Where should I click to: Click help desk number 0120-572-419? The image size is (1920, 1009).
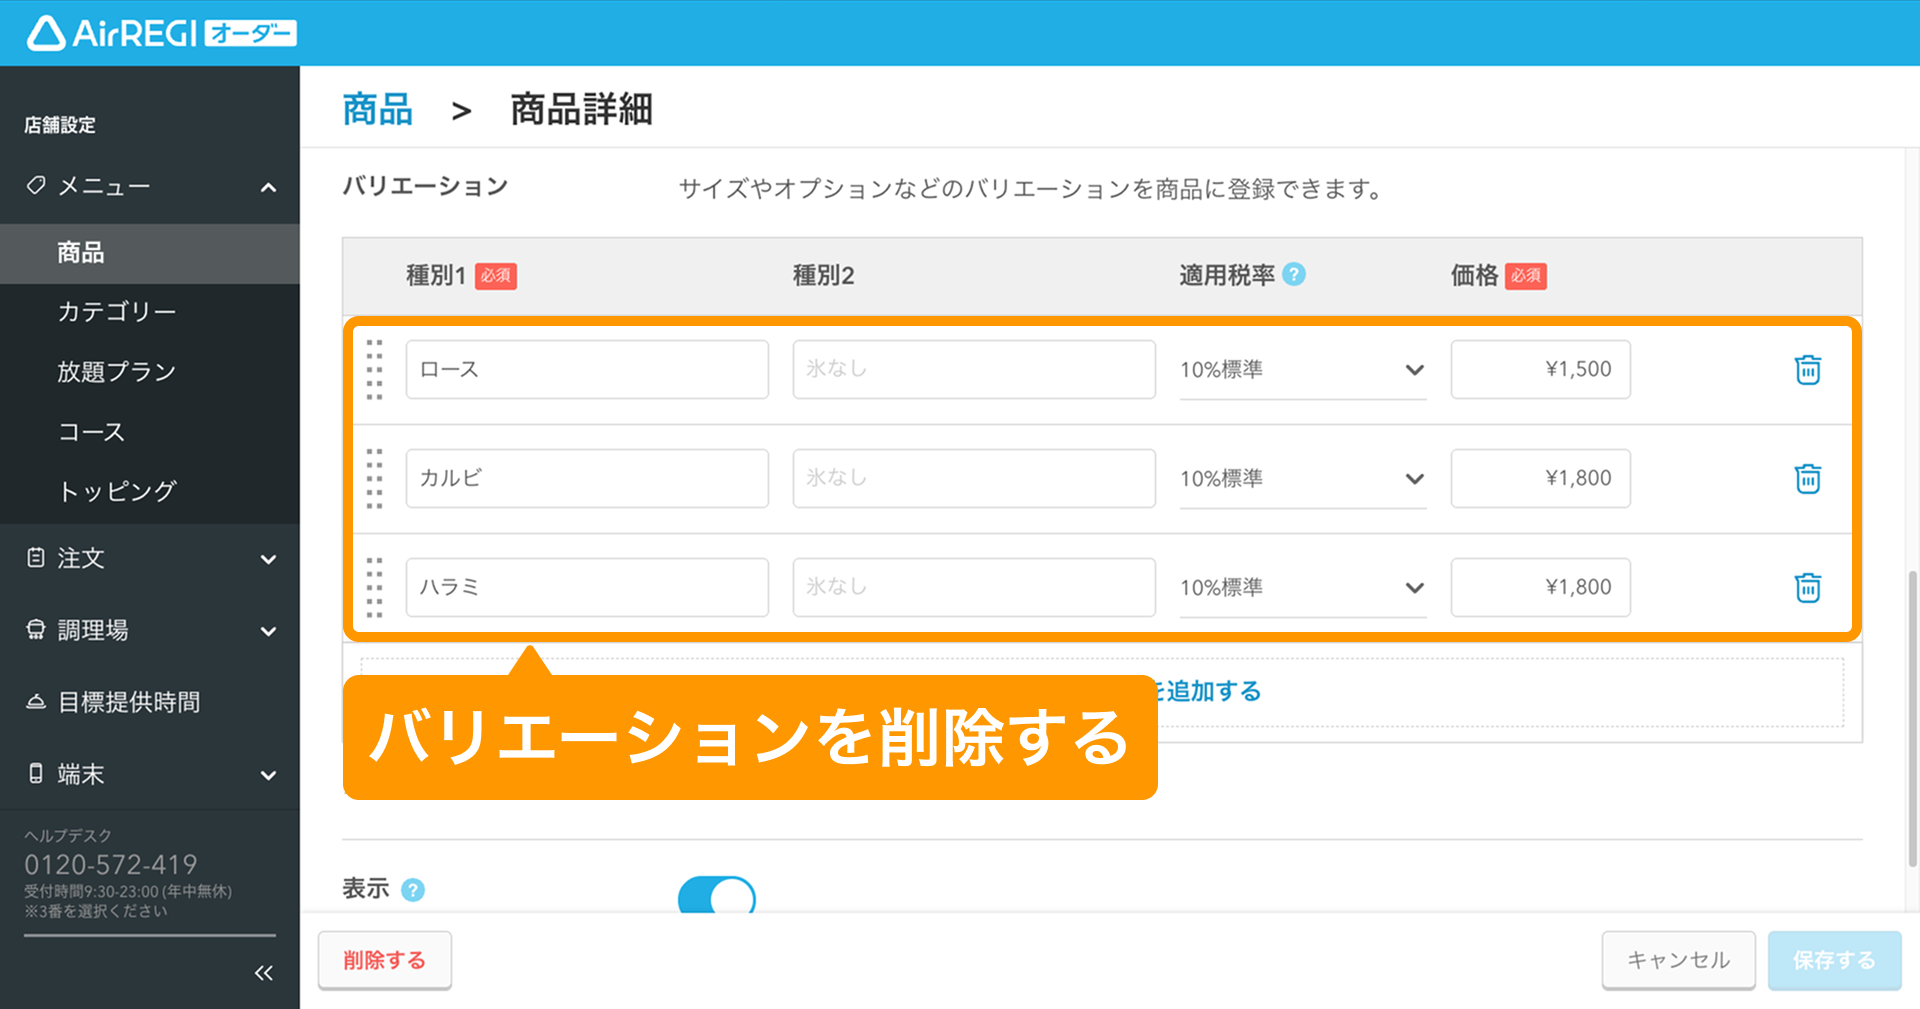(111, 864)
